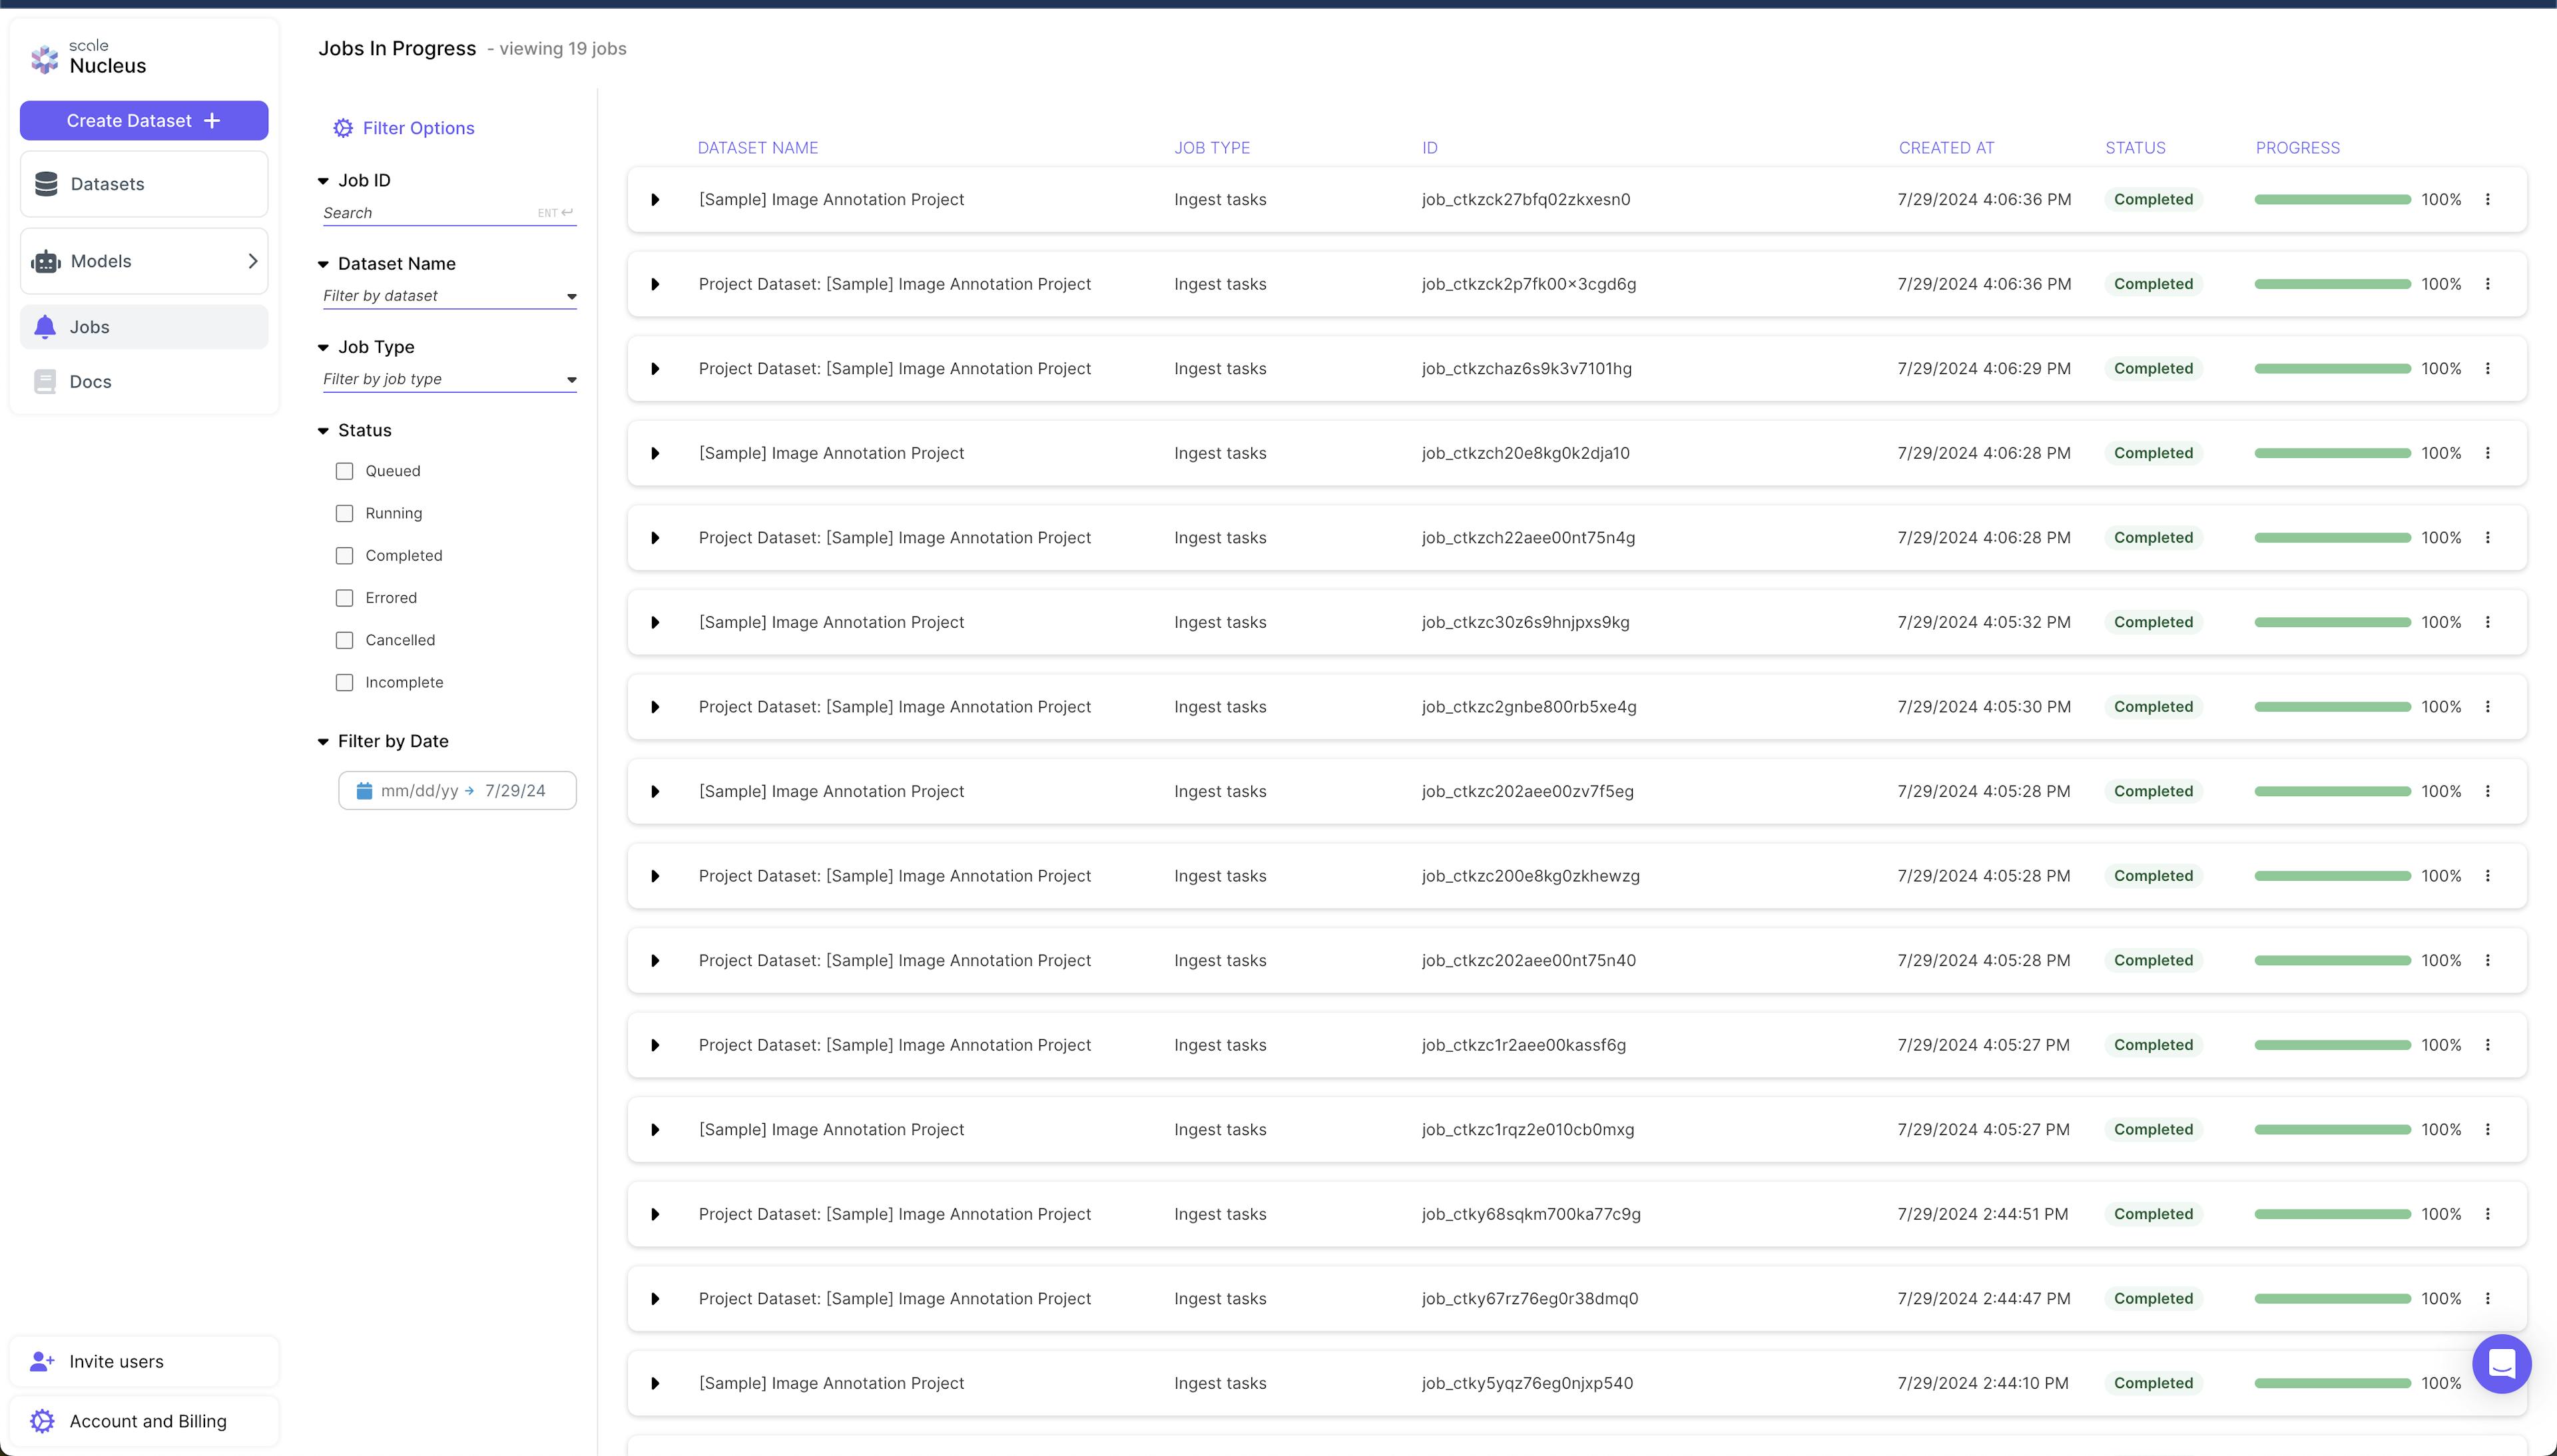Screen dimensions: 2557x1456
Task: Check the Completed status checkbox
Action: 344,556
